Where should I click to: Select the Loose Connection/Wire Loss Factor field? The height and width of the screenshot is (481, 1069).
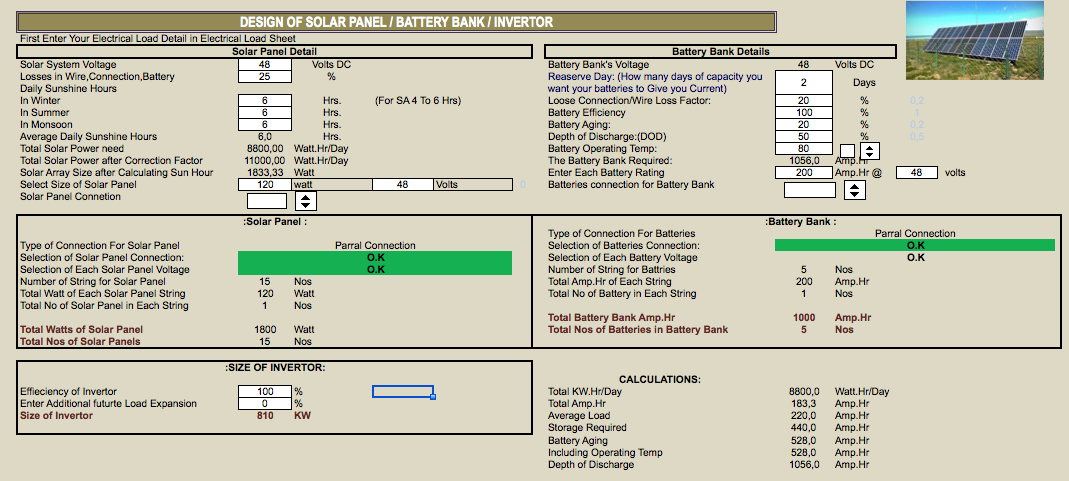pyautogui.click(x=804, y=101)
